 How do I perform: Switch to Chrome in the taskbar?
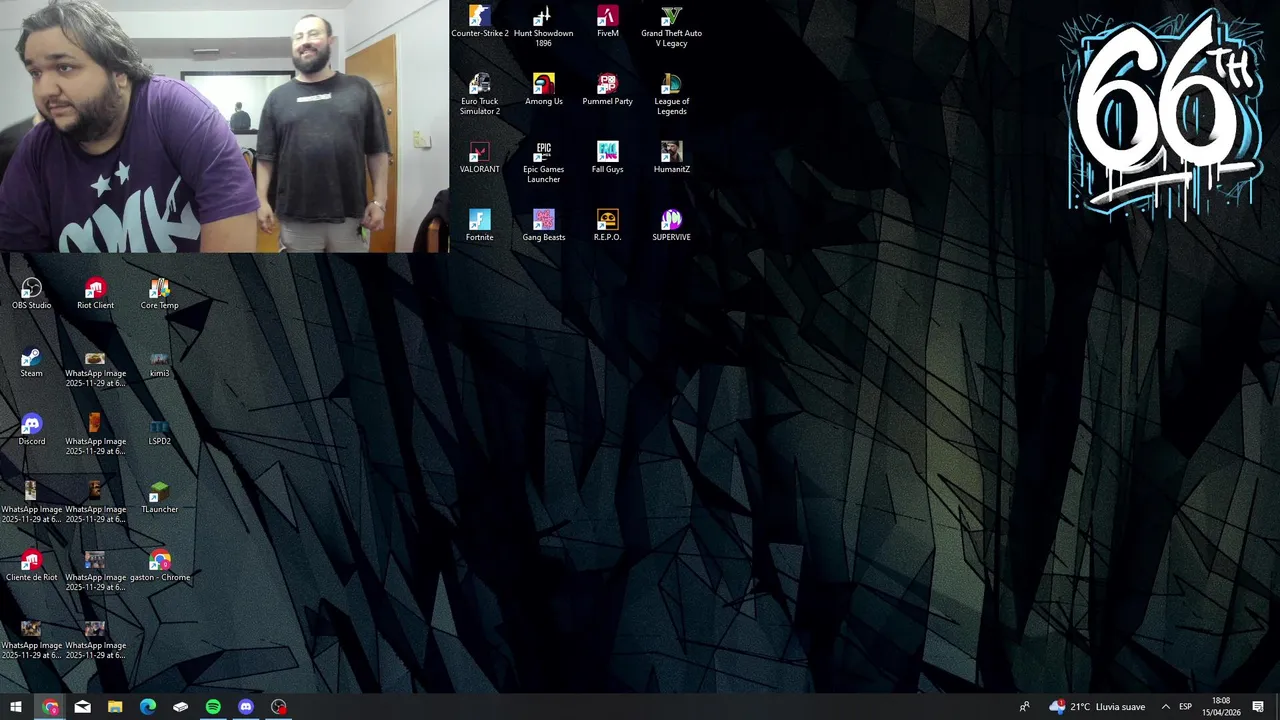(x=50, y=707)
